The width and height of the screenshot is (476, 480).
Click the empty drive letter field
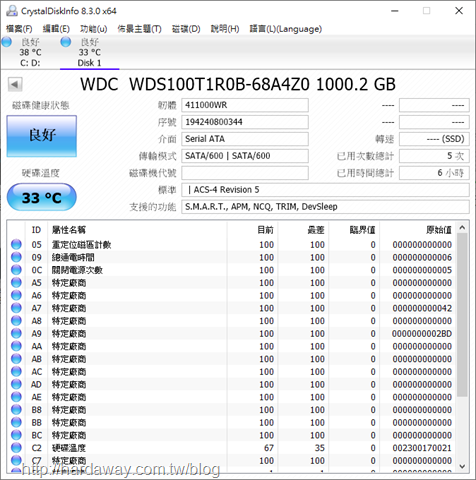245,173
